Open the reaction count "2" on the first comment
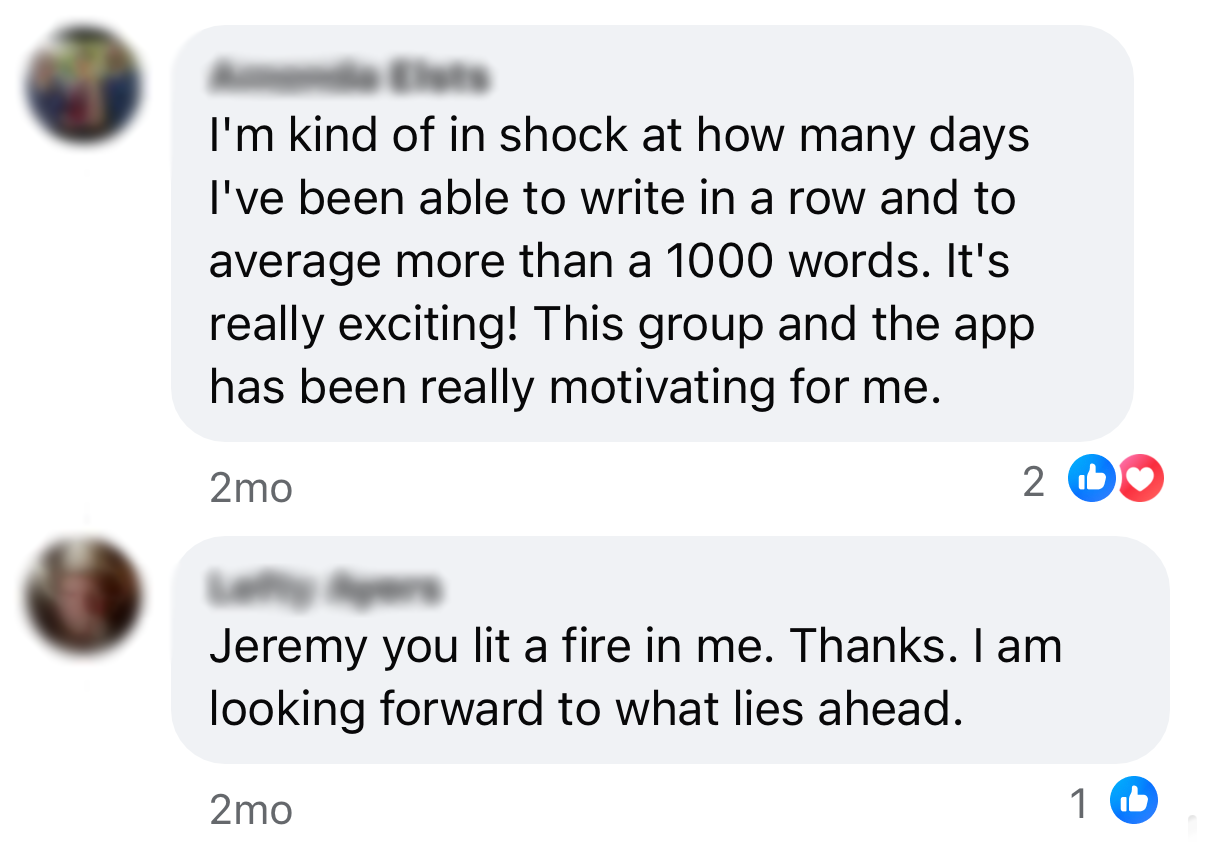Image resolution: width=1206 pixels, height=842 pixels. coord(1034,483)
